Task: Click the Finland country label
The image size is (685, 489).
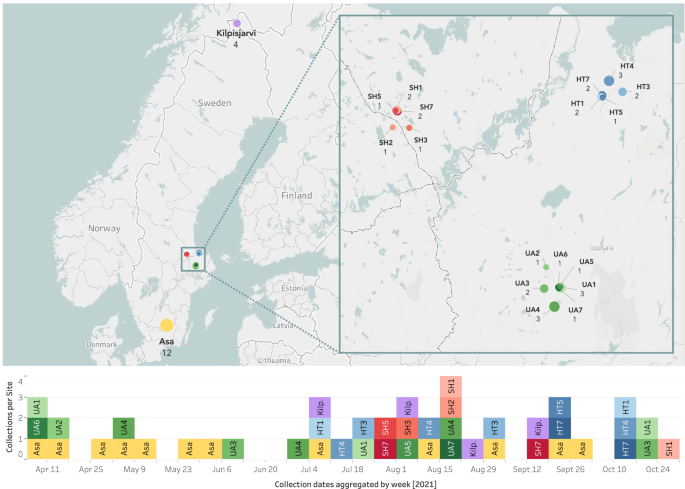Action: 297,196
